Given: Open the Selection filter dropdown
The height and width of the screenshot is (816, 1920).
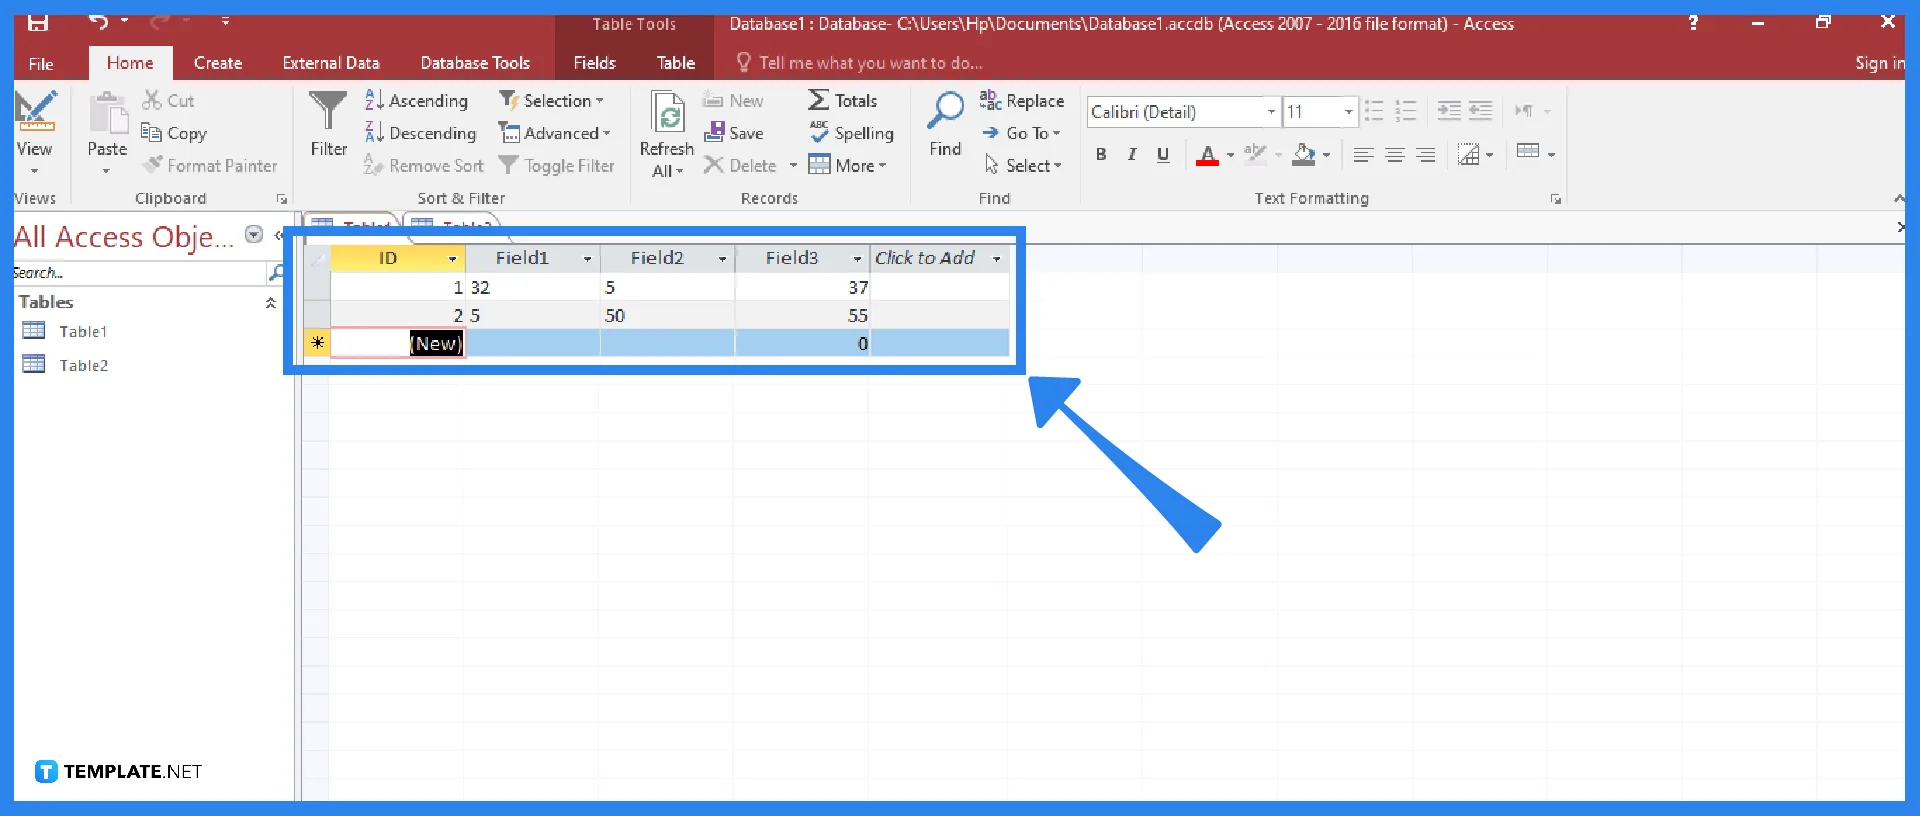Looking at the screenshot, I should pos(552,100).
